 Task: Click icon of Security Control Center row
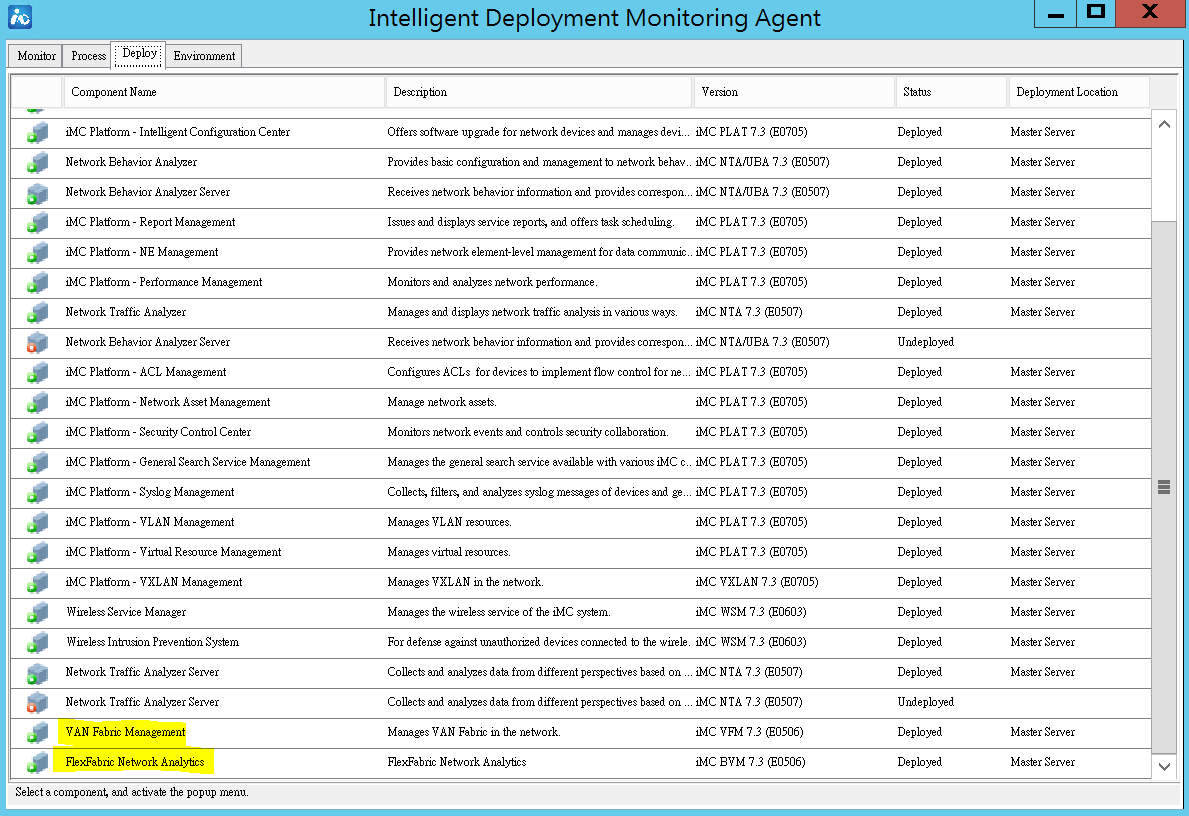(37, 432)
